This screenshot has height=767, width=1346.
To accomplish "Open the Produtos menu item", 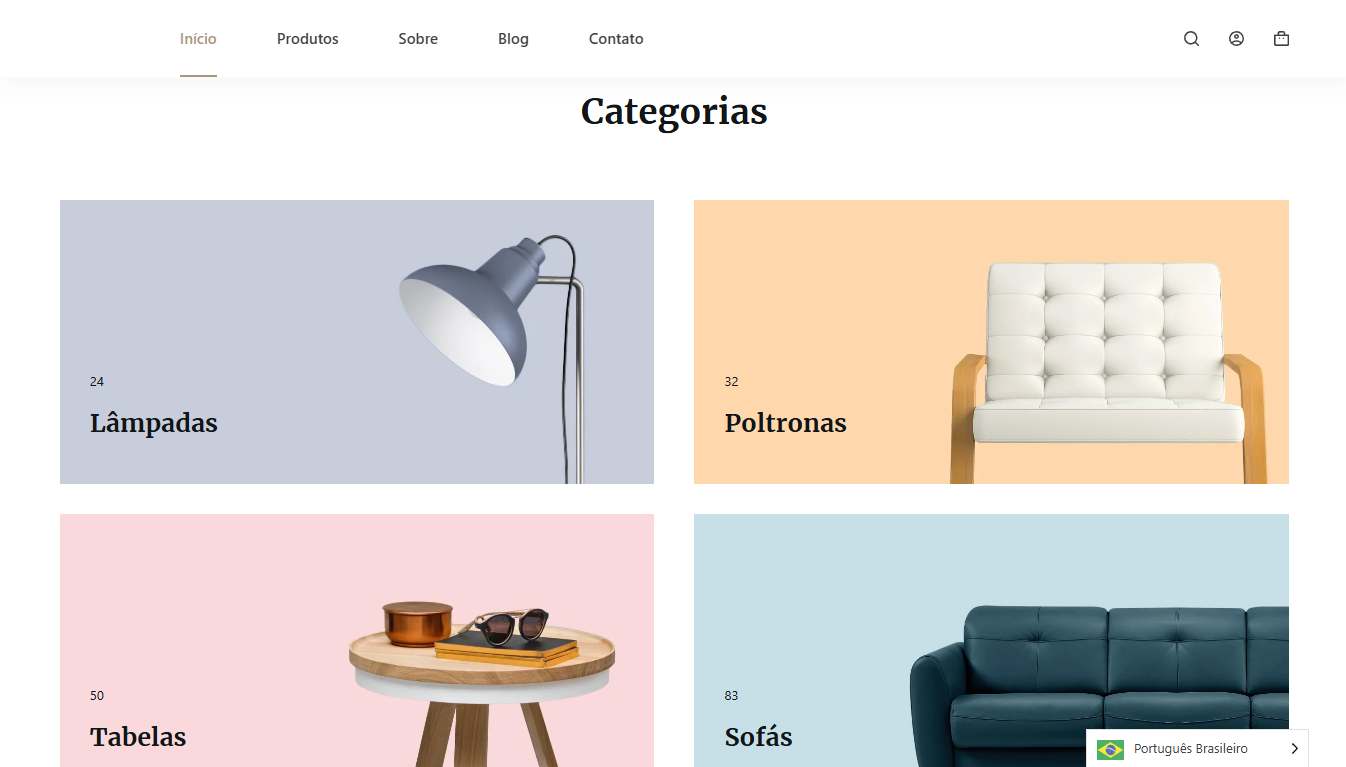I will [308, 39].
